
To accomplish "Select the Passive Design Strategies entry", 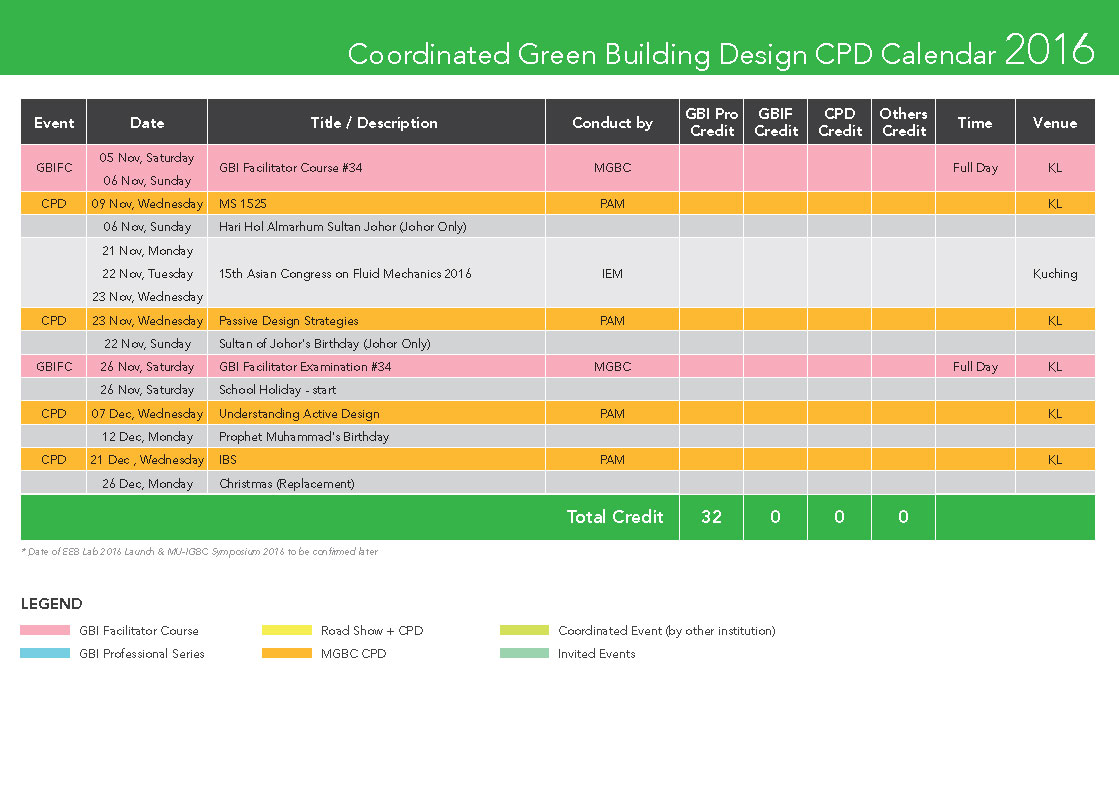I will point(289,321).
